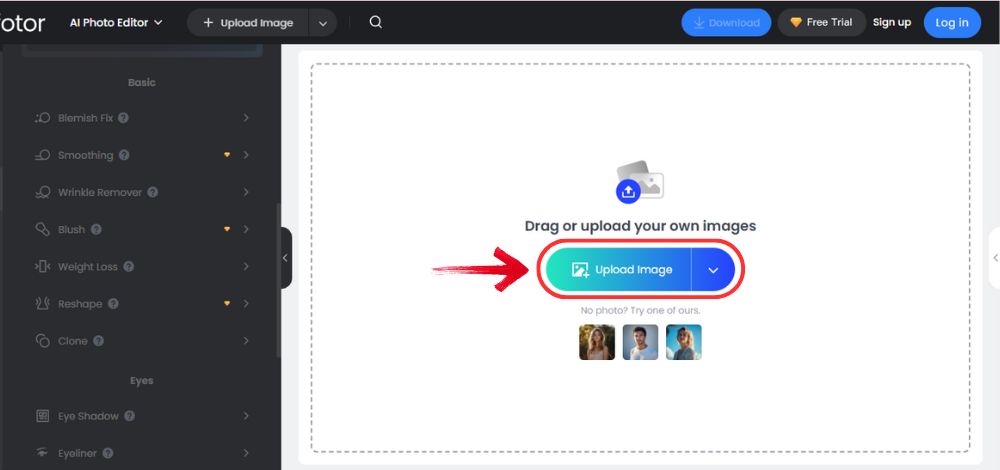Open the Clone tool

pyautogui.click(x=72, y=341)
